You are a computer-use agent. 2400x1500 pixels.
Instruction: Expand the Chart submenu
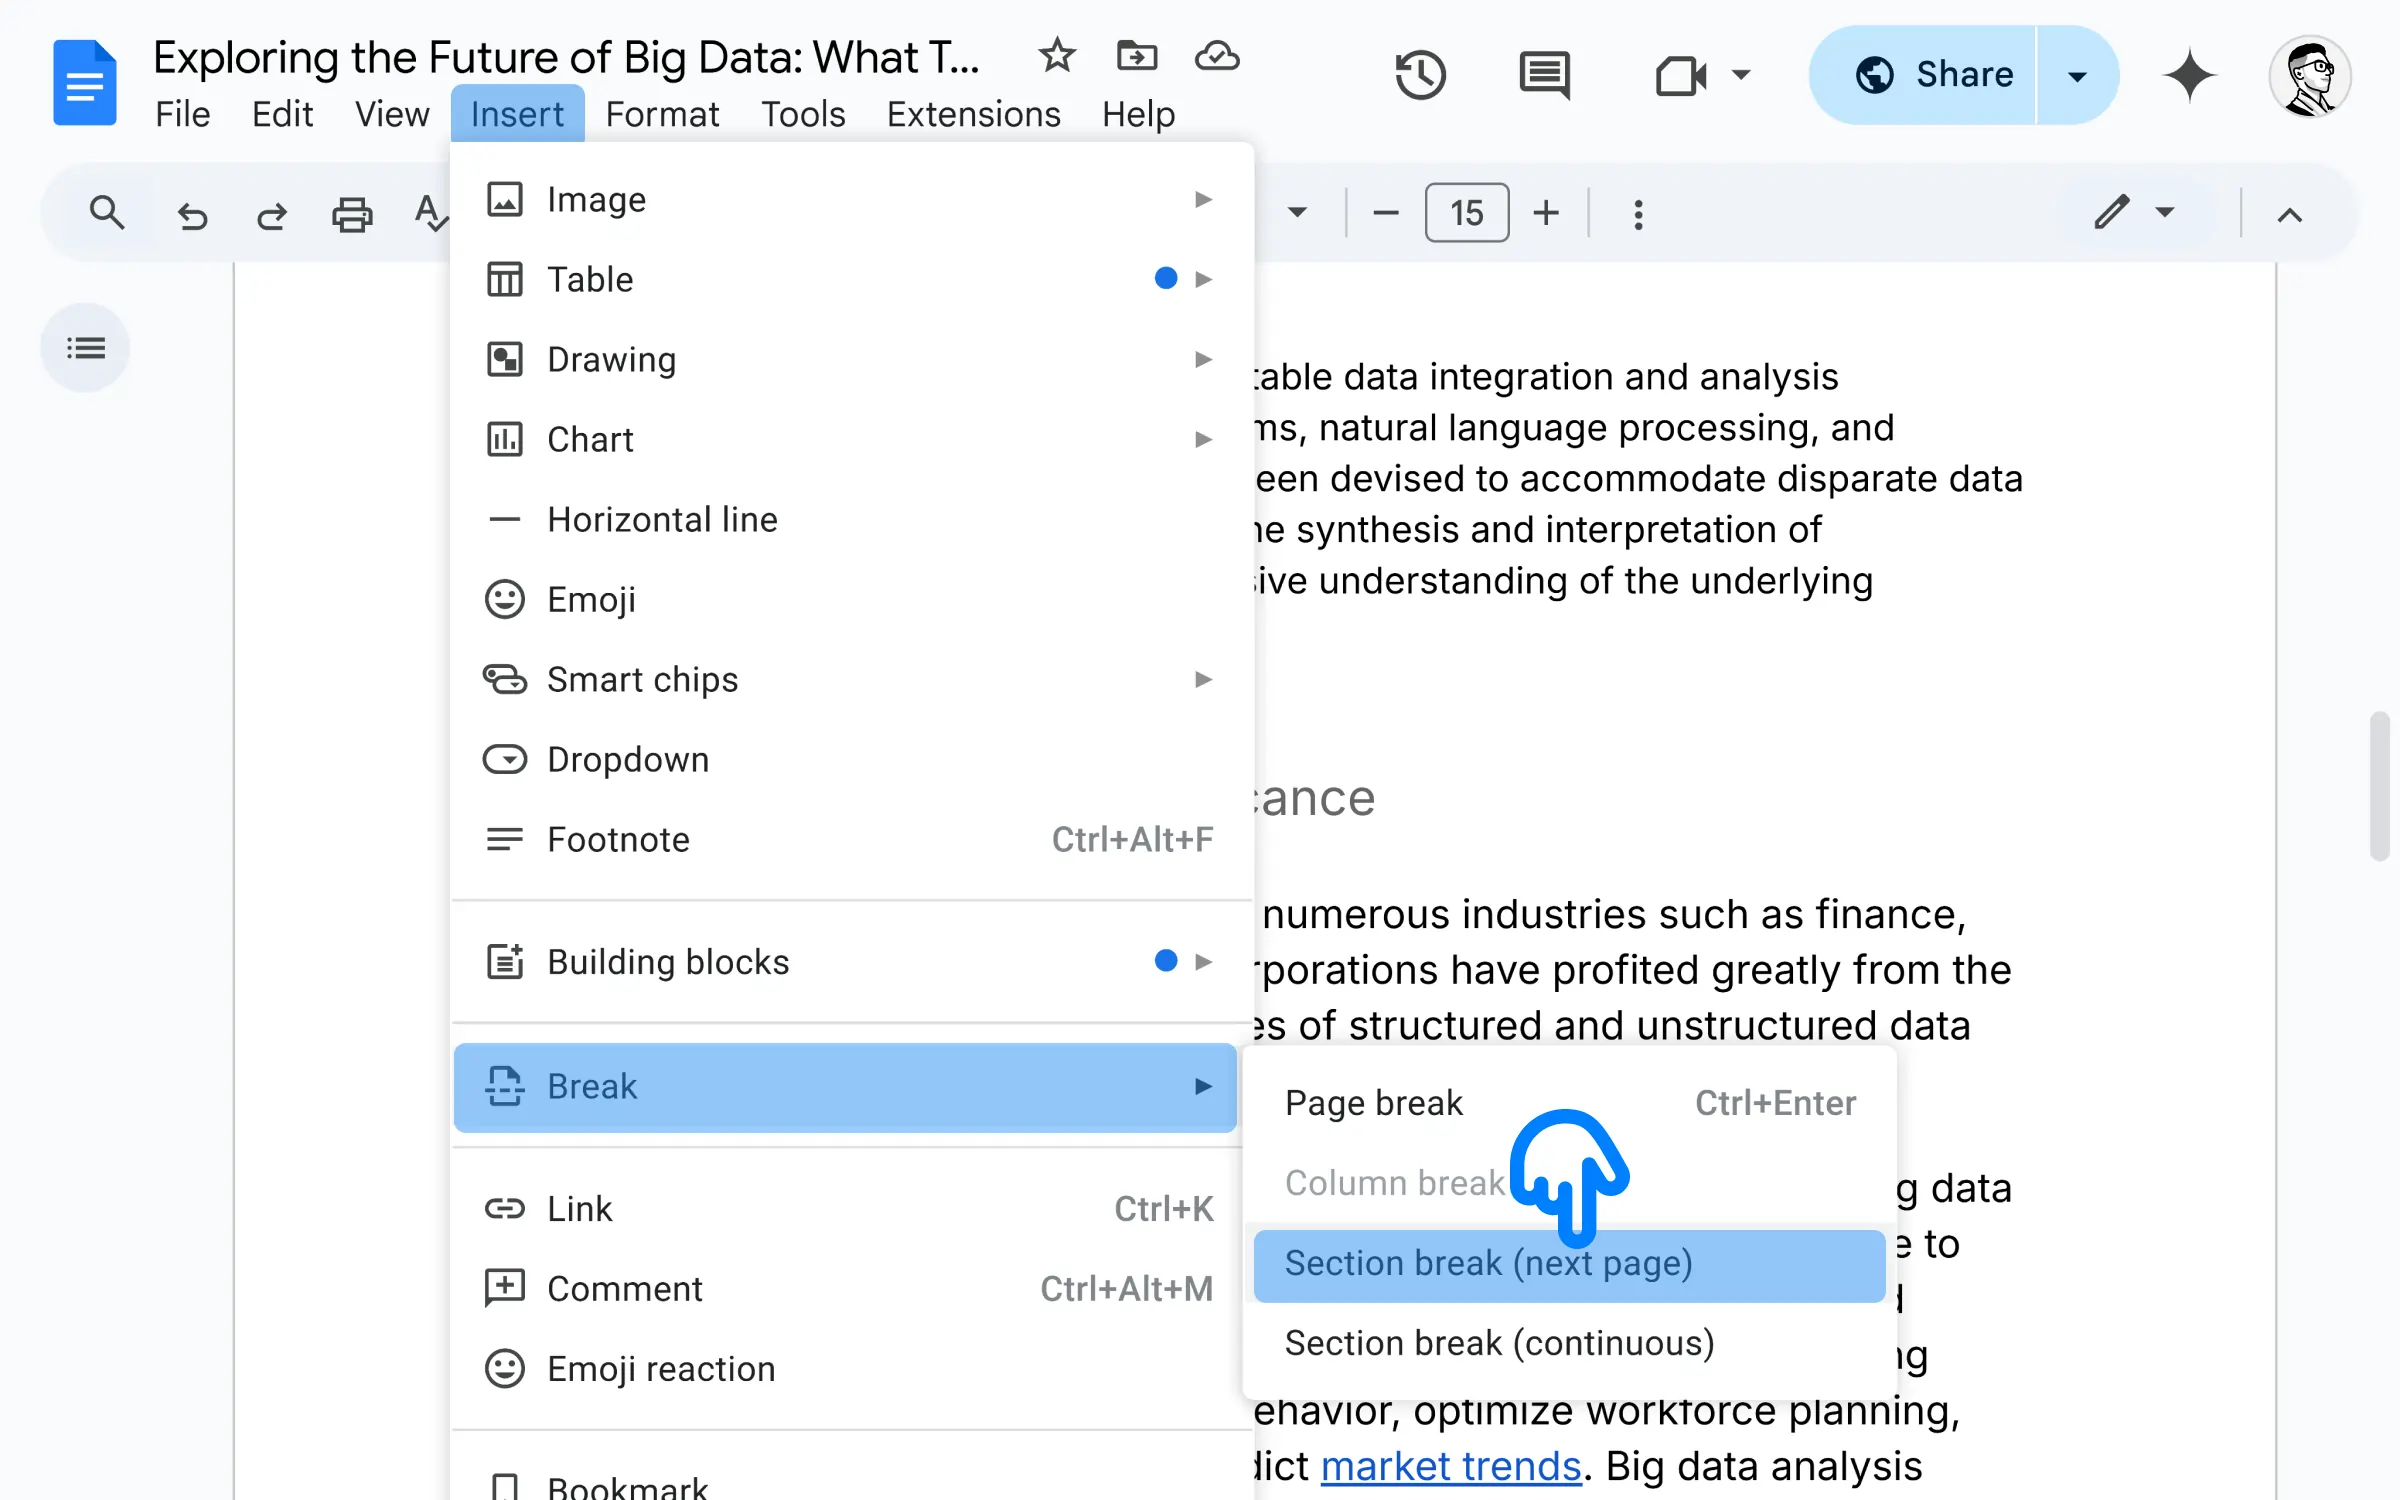tap(852, 439)
